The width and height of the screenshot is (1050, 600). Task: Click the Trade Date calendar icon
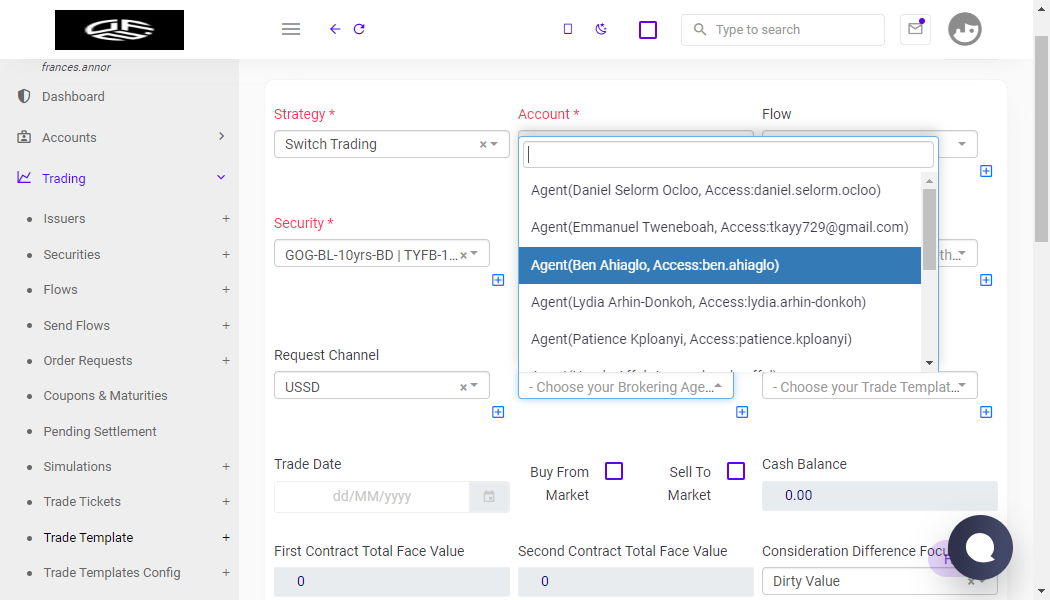pyautogui.click(x=489, y=496)
